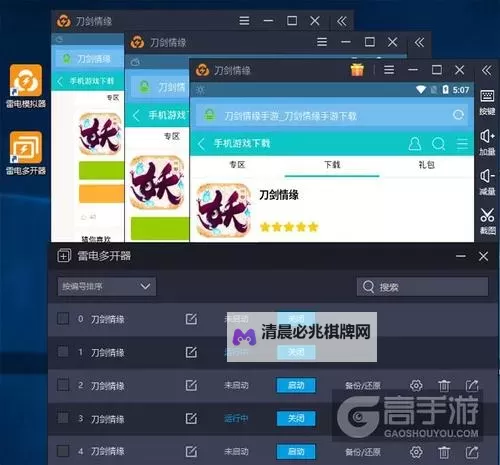Click 专区 tab in the rearmost emulator window
500x465 pixels.
(113, 97)
